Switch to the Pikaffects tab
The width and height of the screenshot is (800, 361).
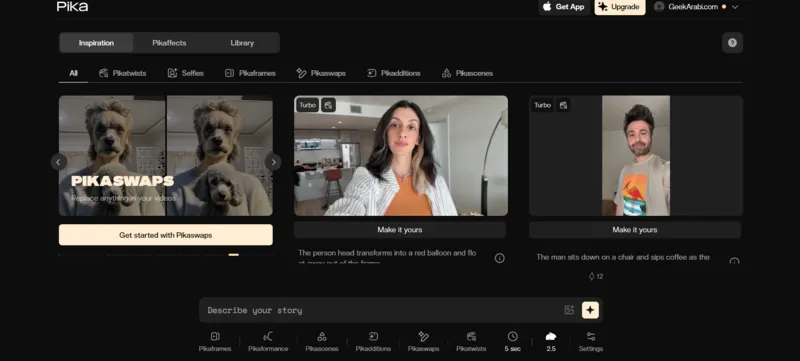click(169, 43)
